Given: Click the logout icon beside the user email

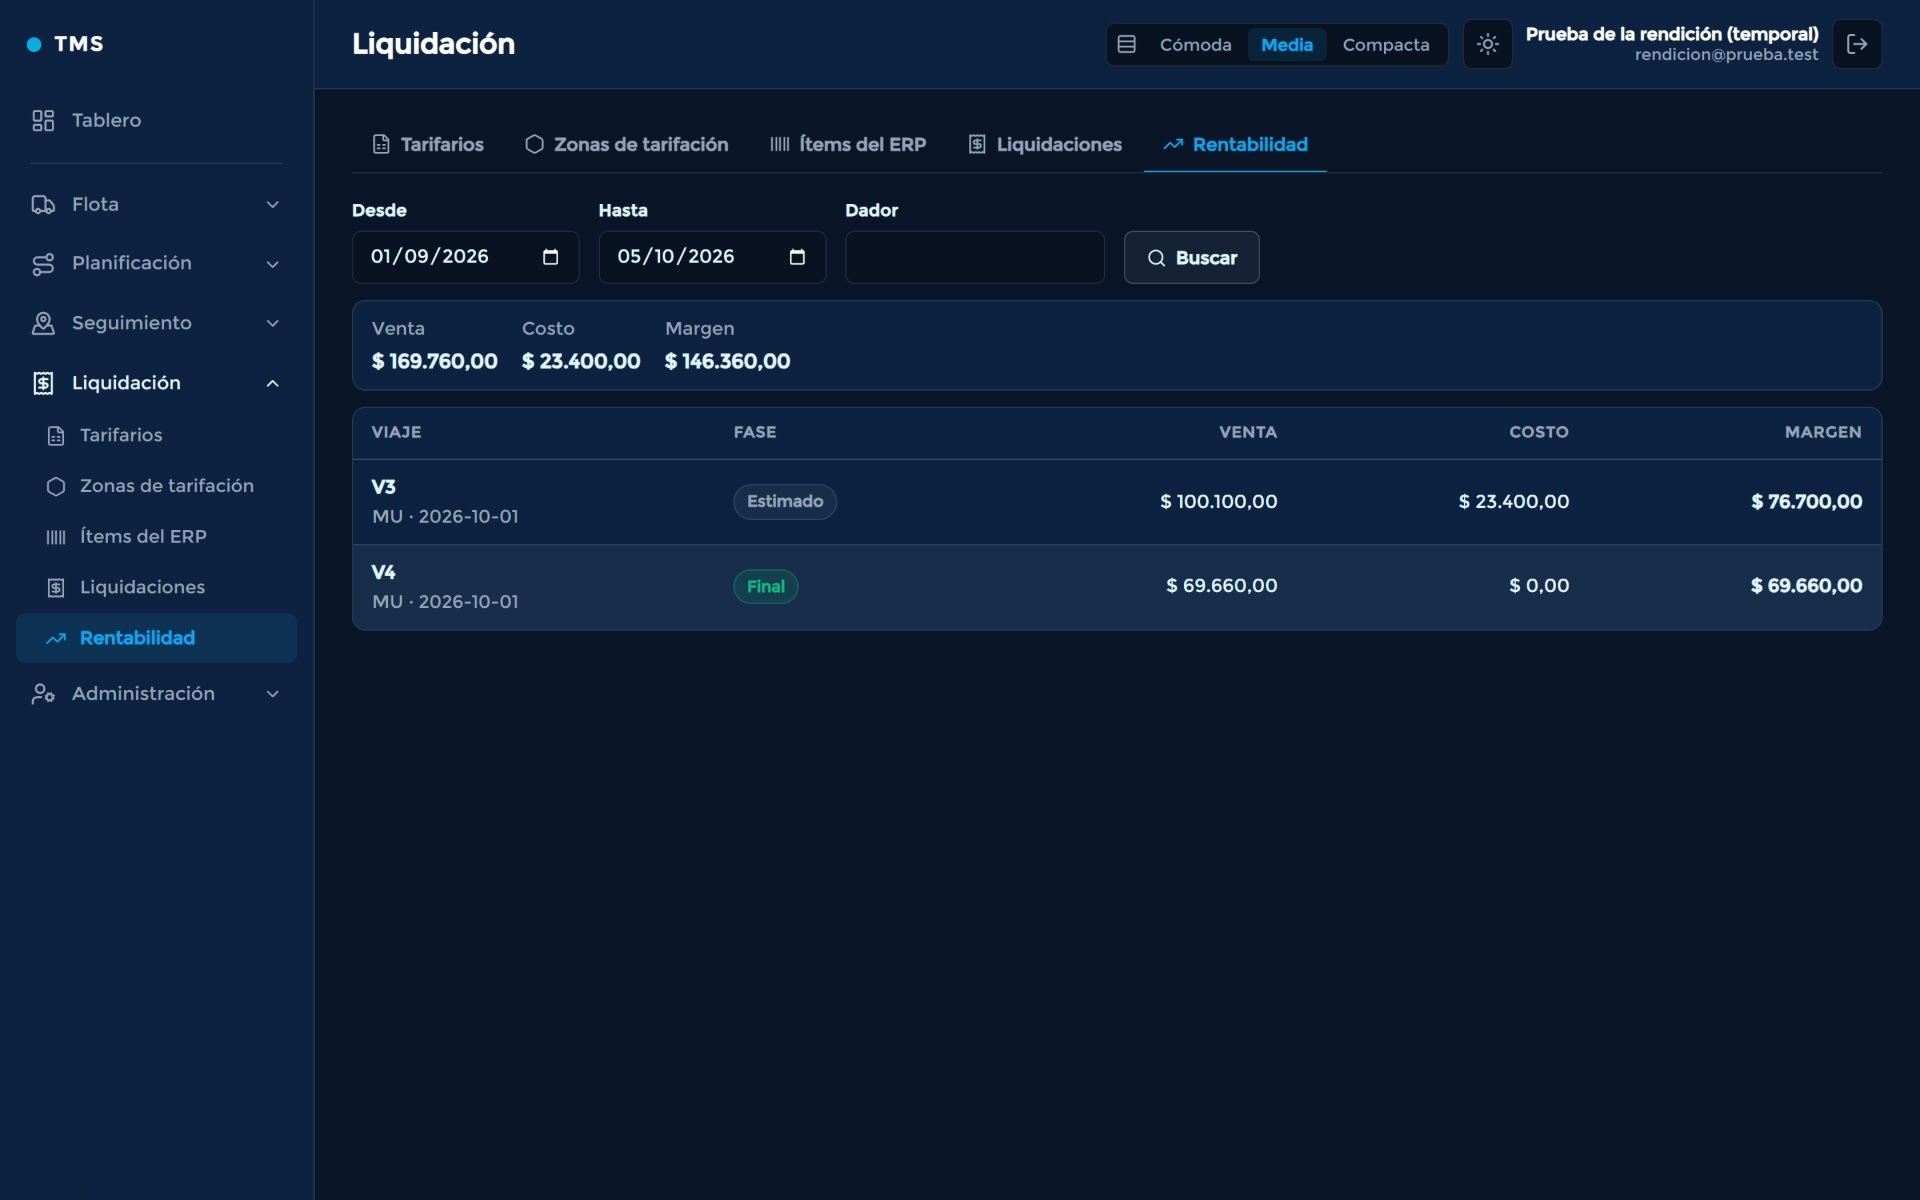Looking at the screenshot, I should click(x=1857, y=44).
